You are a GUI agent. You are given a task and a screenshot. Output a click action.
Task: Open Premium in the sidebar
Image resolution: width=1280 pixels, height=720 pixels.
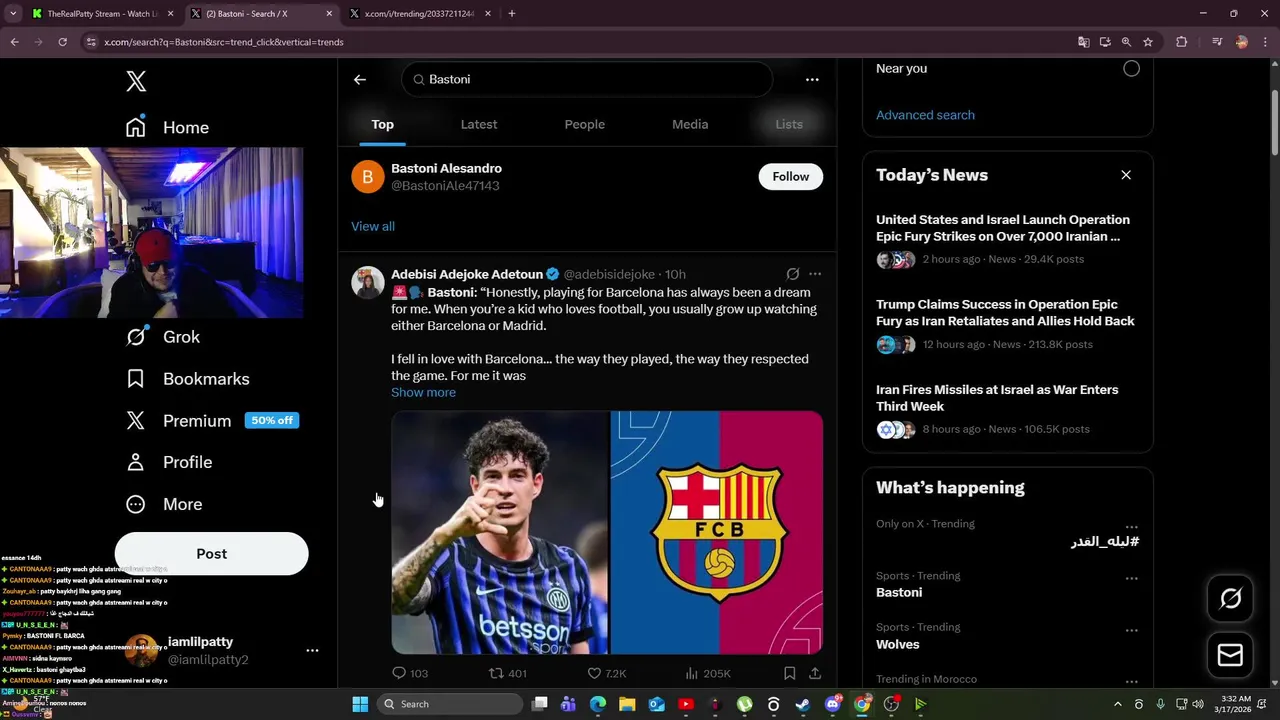point(211,421)
